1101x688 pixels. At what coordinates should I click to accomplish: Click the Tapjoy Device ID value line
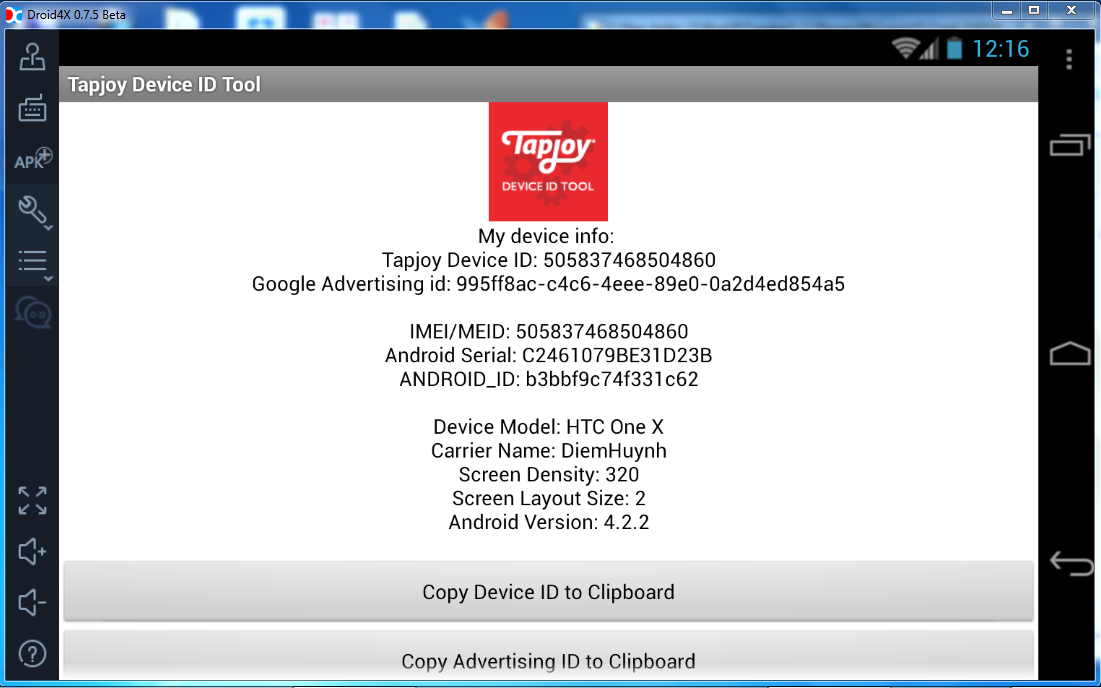click(548, 260)
